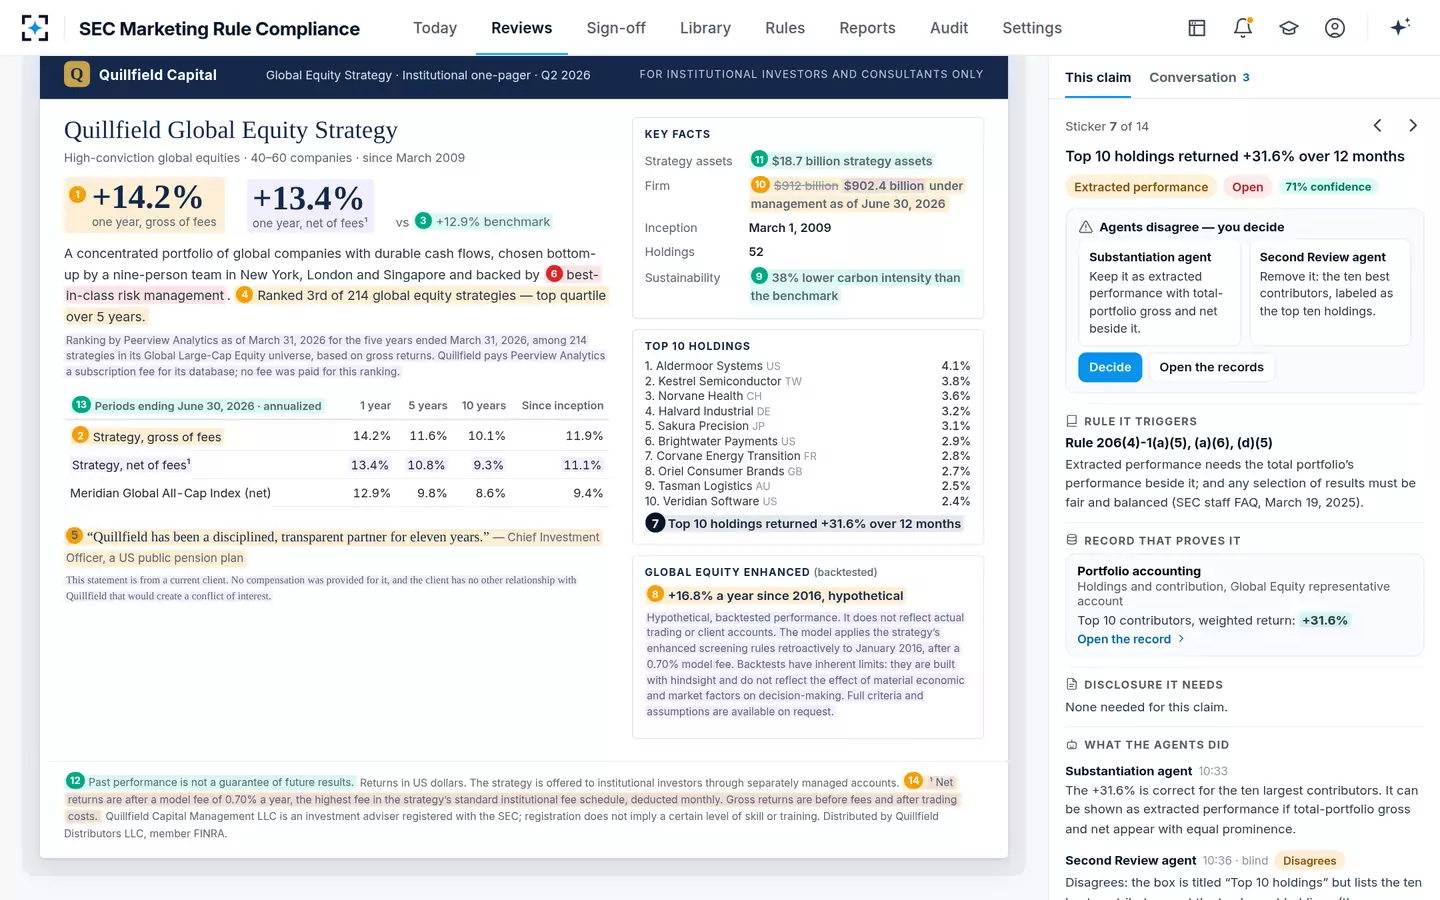Click the 71% confidence badge
This screenshot has width=1440, height=900.
tap(1328, 187)
